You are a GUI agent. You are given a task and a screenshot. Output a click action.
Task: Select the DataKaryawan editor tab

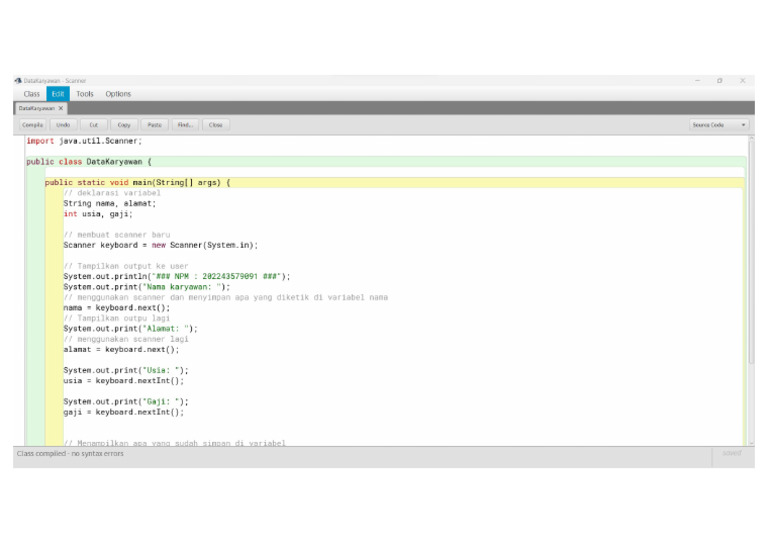coord(36,108)
